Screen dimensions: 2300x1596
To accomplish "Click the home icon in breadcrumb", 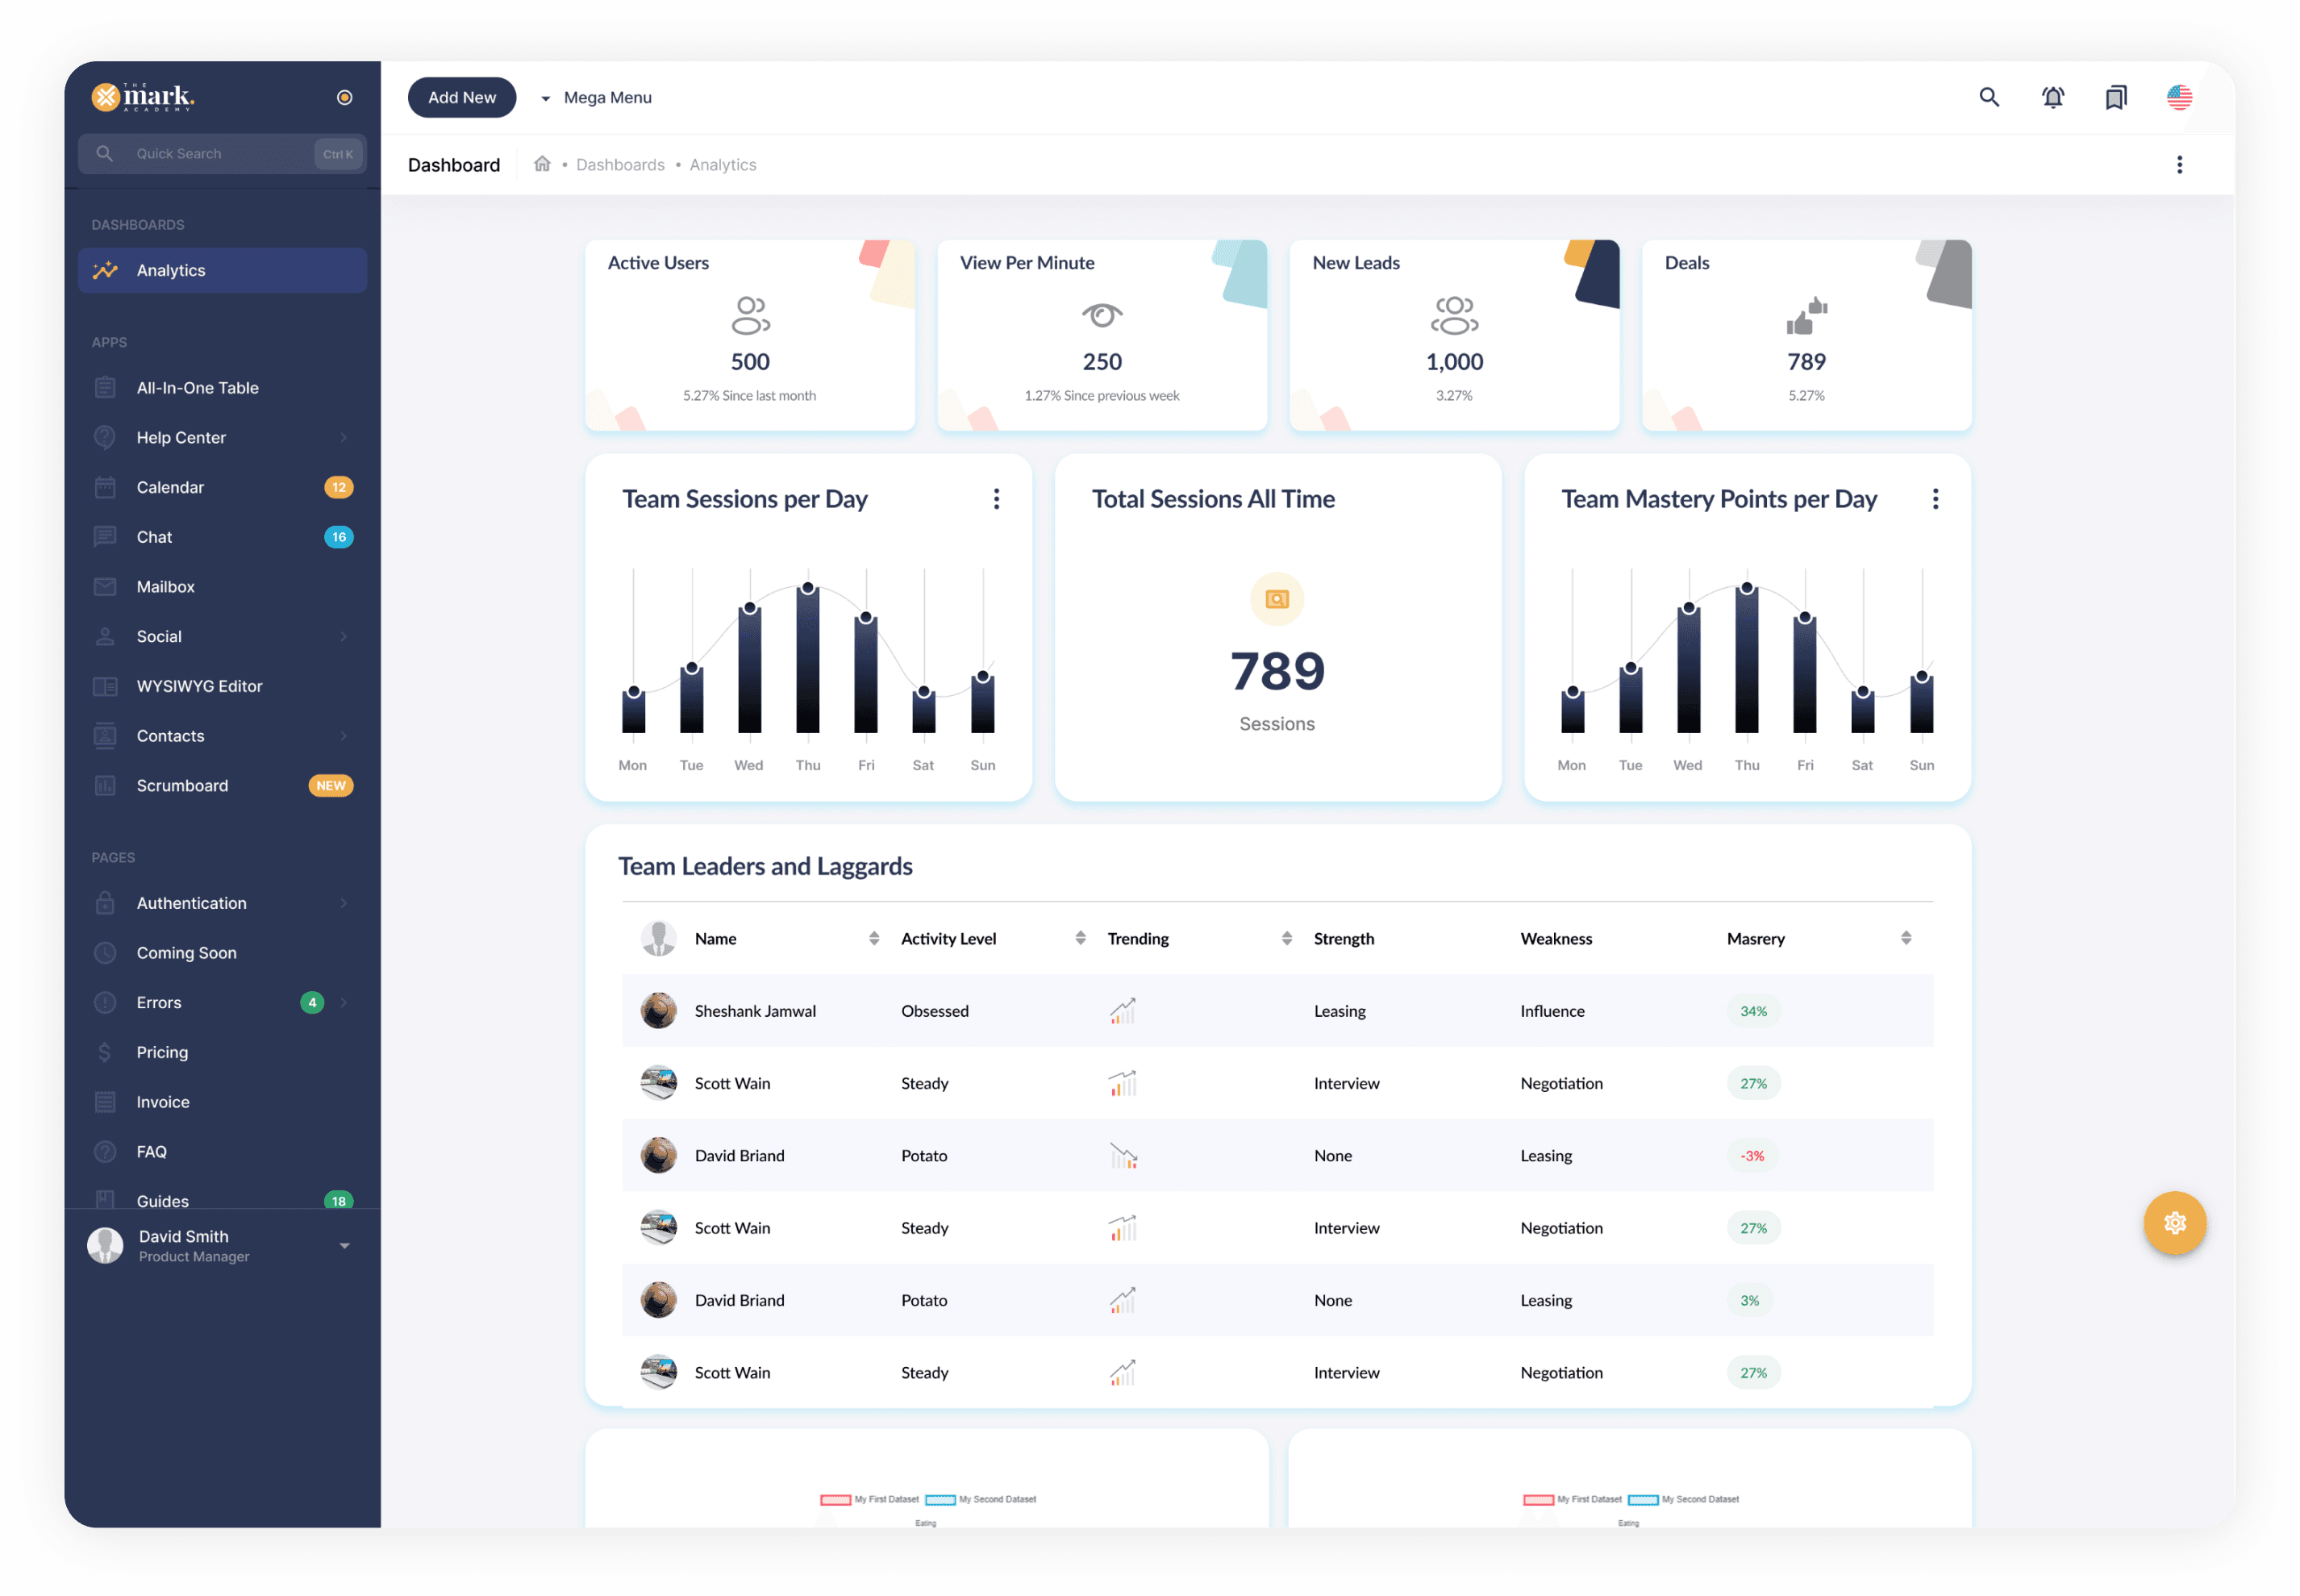I will click(542, 164).
